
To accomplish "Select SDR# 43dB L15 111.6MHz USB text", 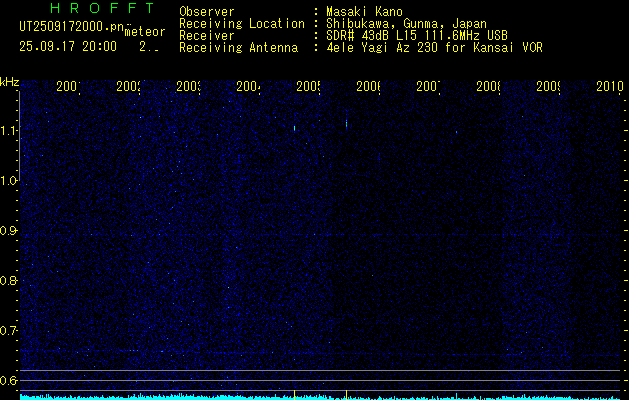I will 417,36.
